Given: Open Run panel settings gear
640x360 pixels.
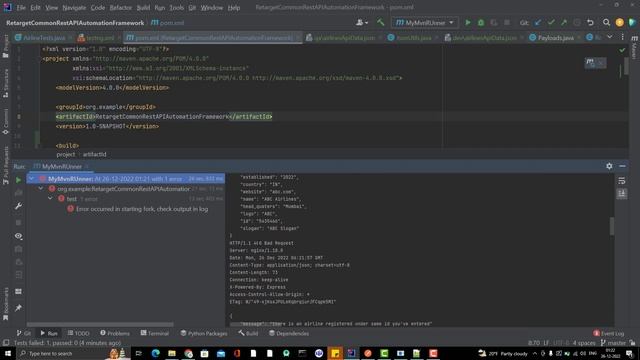Looking at the screenshot, I should pos(609,166).
